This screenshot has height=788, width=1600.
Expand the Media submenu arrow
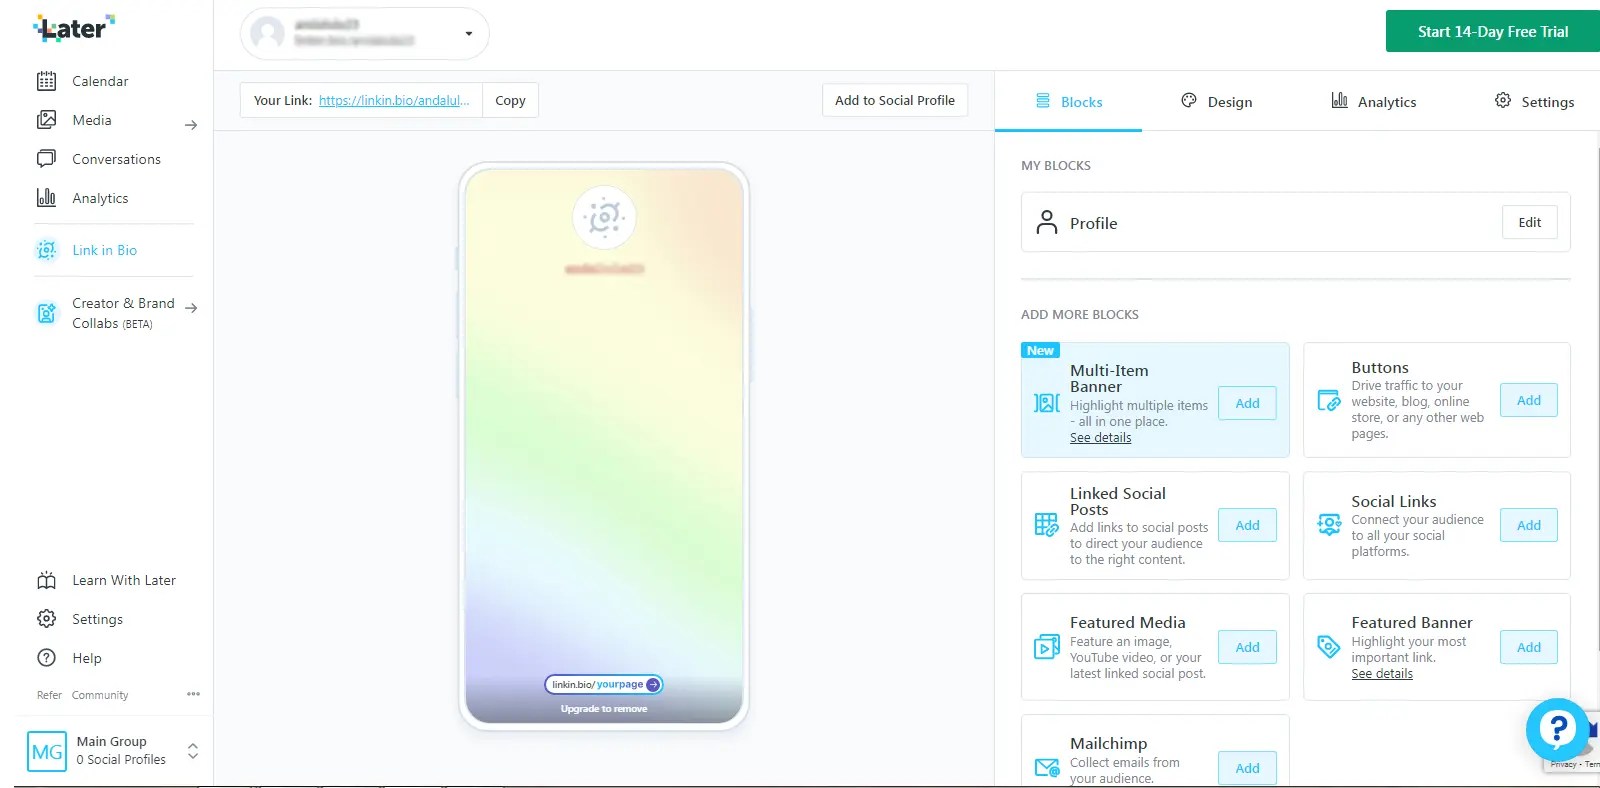tap(191, 125)
